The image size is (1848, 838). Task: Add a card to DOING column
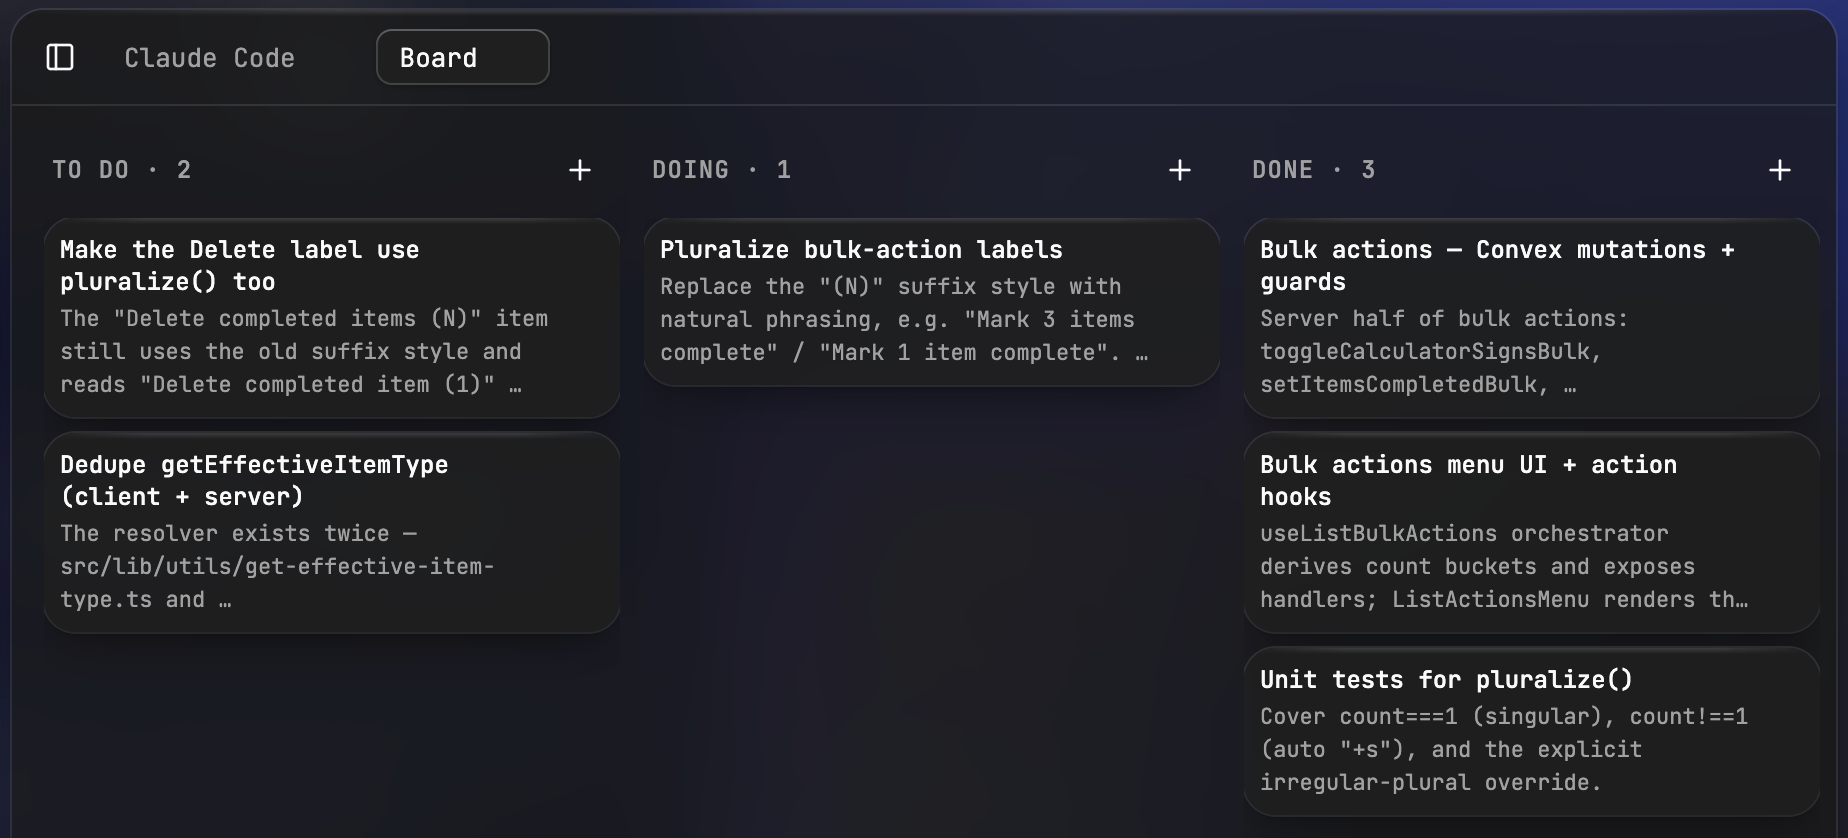1180,170
